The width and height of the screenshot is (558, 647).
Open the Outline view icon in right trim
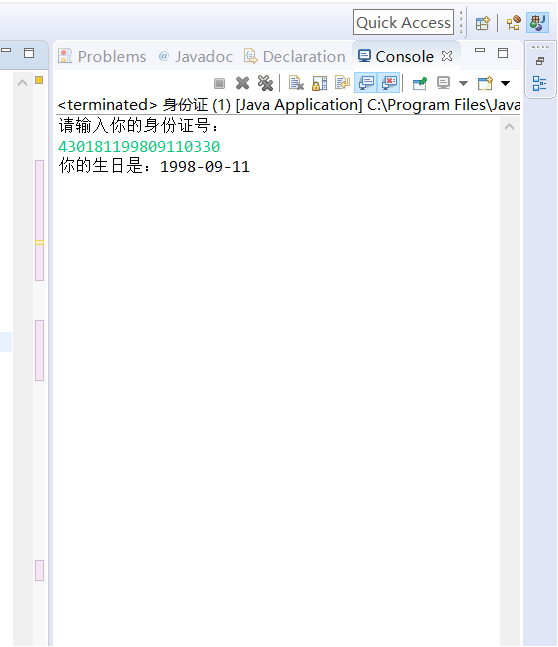pyautogui.click(x=539, y=83)
